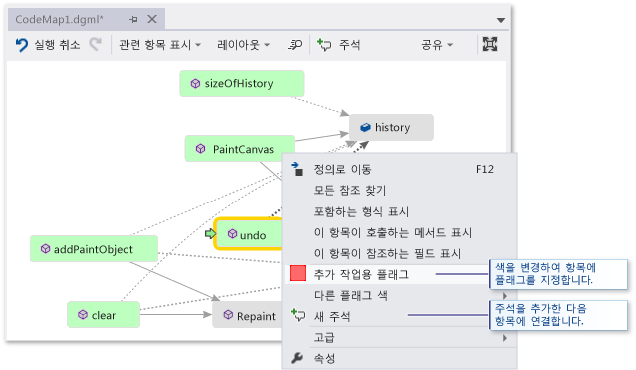Choose 속성 from the context menu
636x370 pixels.
pyautogui.click(x=400, y=358)
